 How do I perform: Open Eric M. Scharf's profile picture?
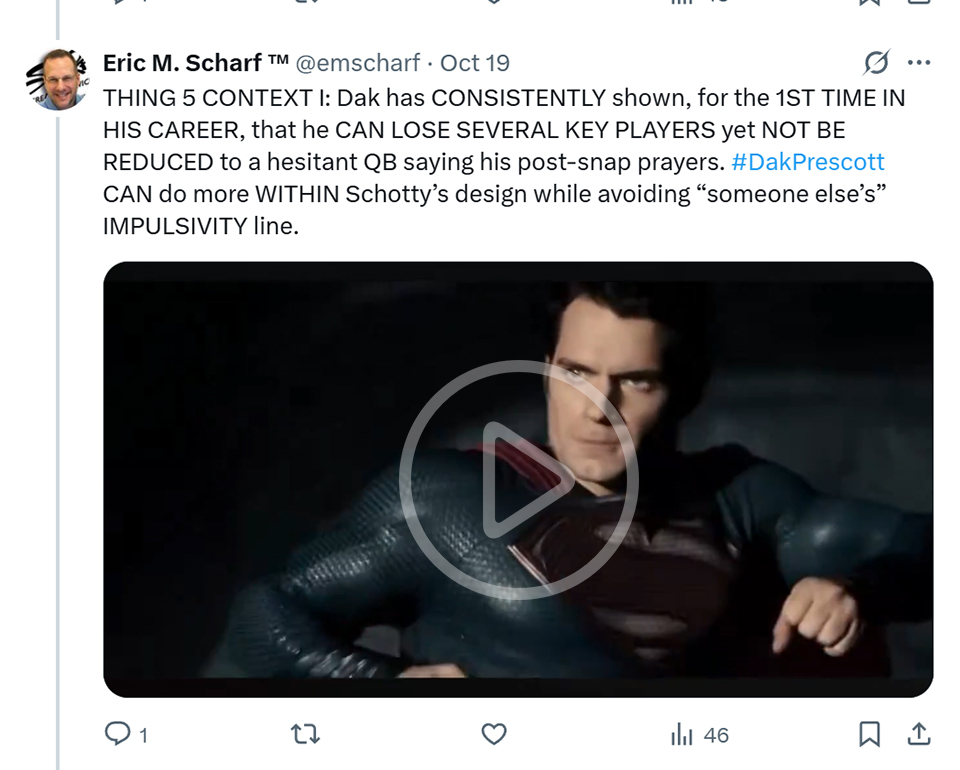[x=58, y=79]
